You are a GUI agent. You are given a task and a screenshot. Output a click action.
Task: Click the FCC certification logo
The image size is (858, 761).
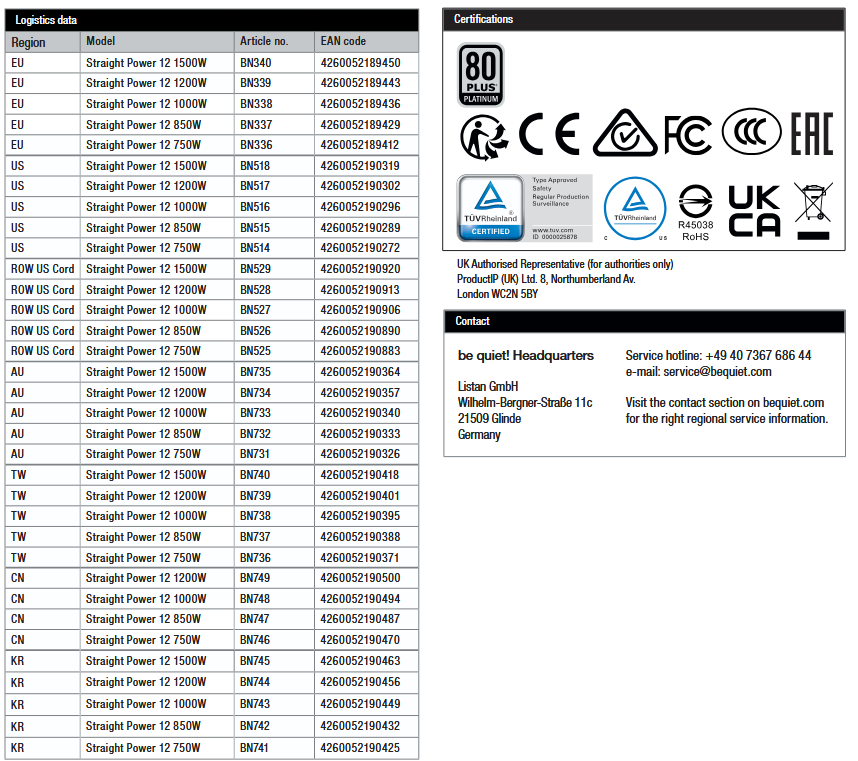[688, 135]
